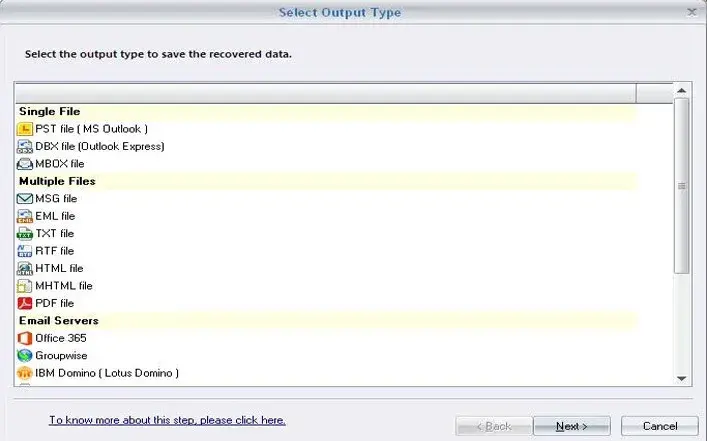707x441 pixels.
Task: Choose the DBX file Outlook Express icon
Action: click(24, 147)
